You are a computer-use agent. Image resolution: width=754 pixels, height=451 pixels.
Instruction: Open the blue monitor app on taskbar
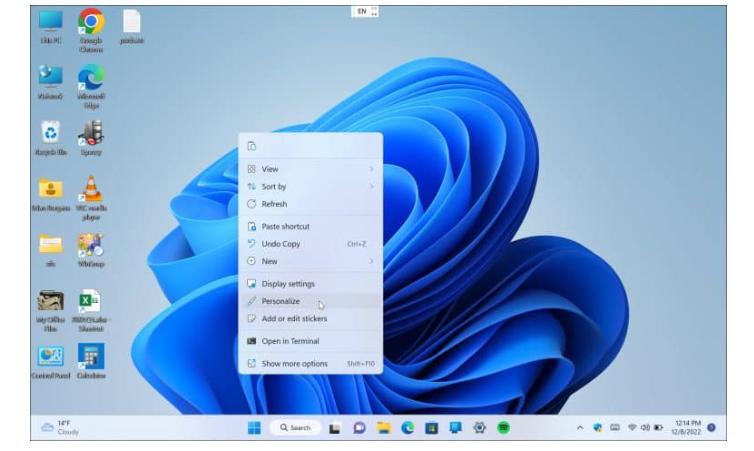(x=455, y=427)
